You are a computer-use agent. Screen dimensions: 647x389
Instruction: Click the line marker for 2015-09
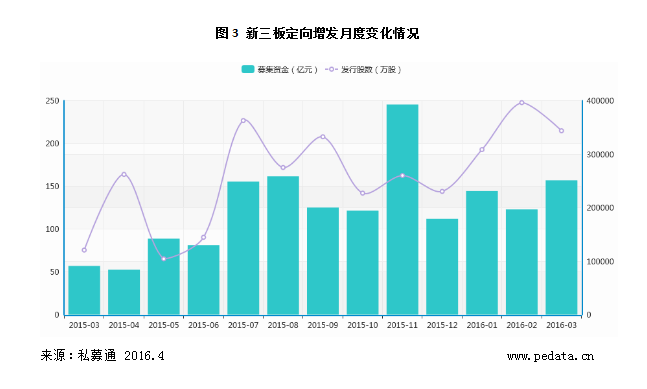(x=323, y=137)
